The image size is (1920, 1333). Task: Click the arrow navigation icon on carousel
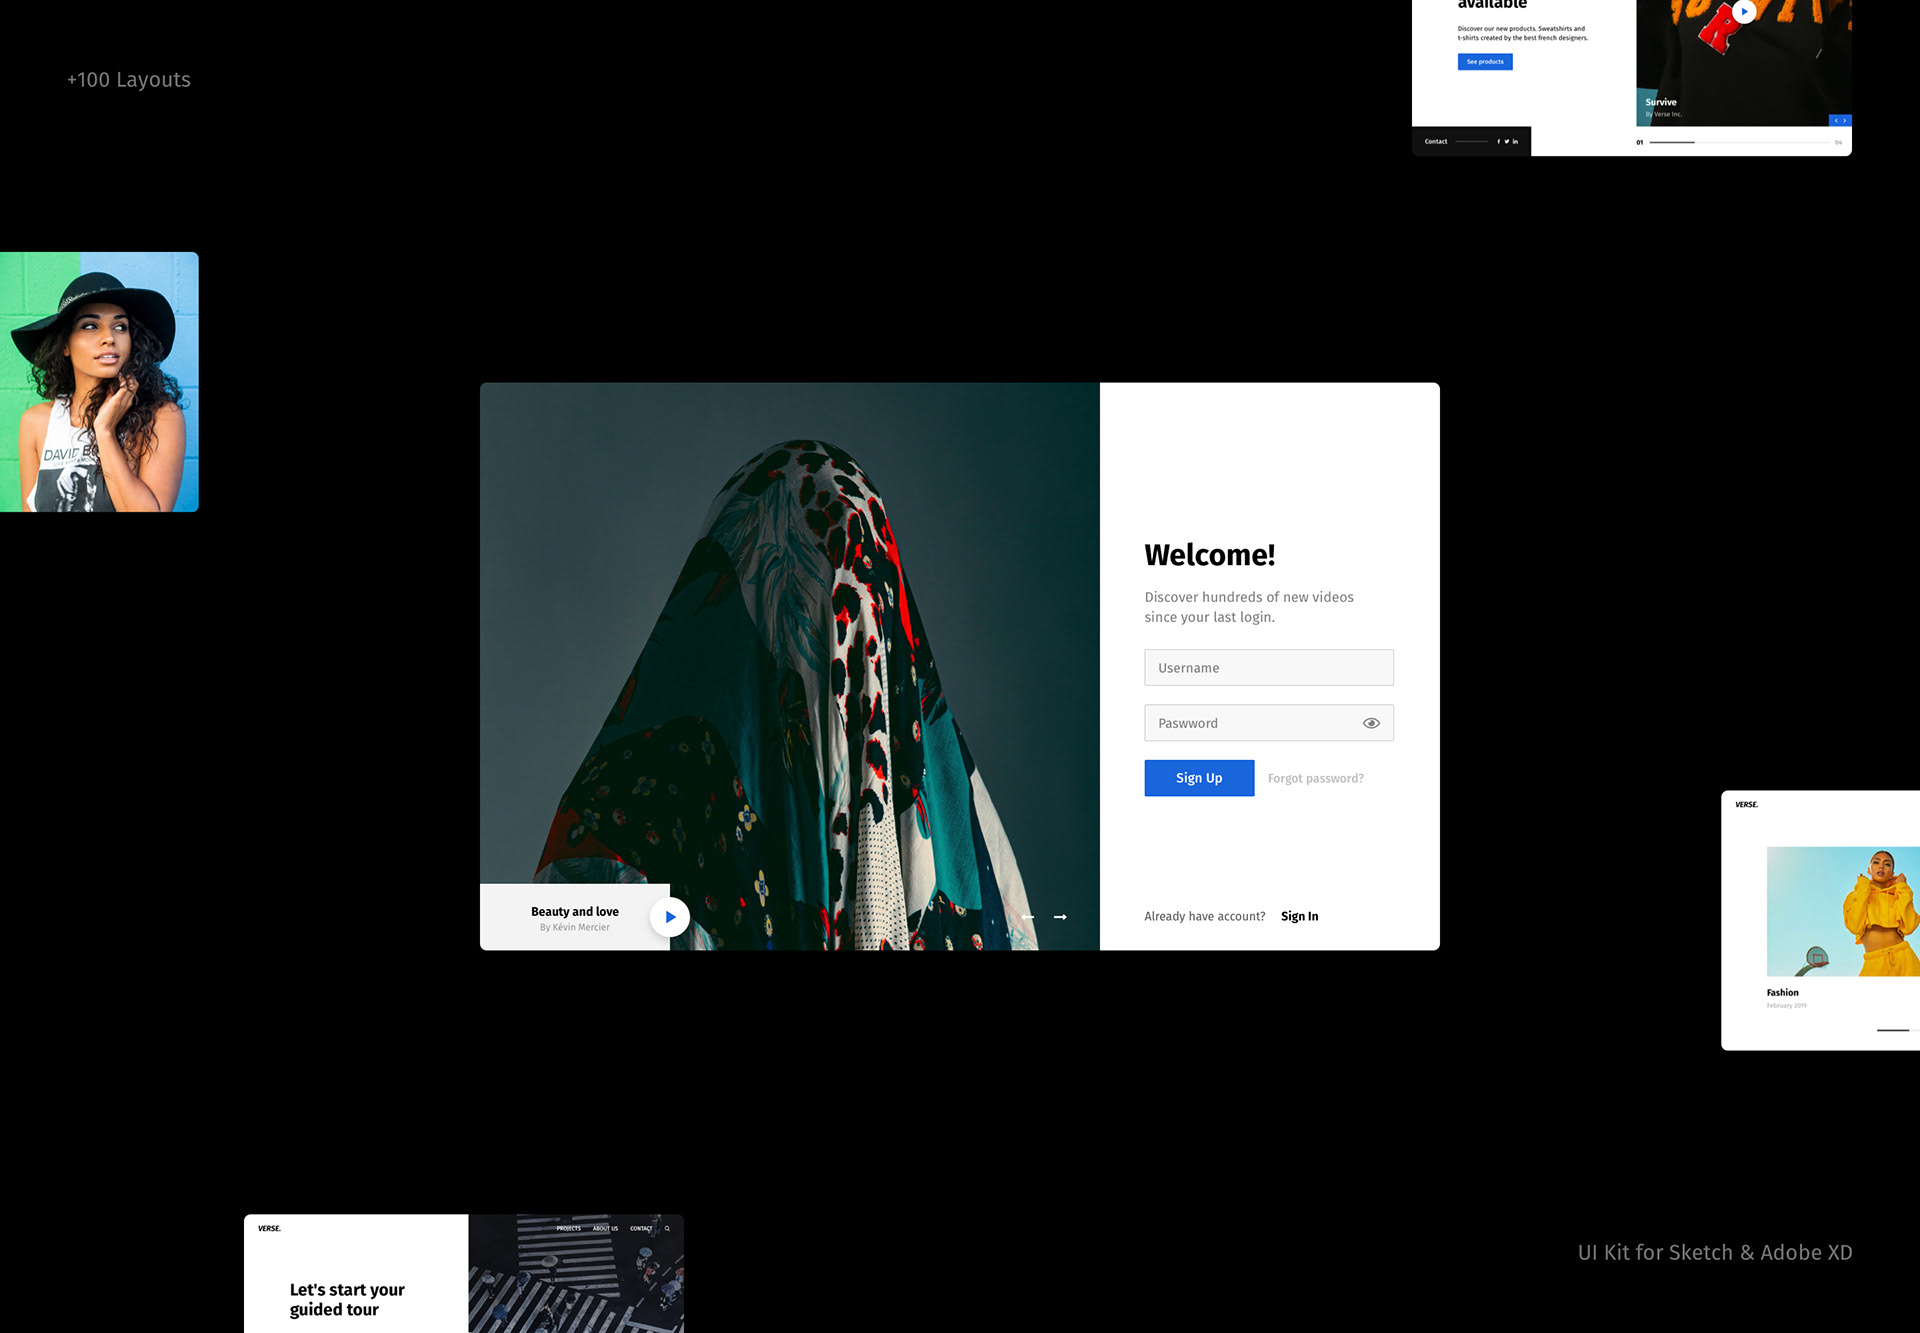[1062, 917]
